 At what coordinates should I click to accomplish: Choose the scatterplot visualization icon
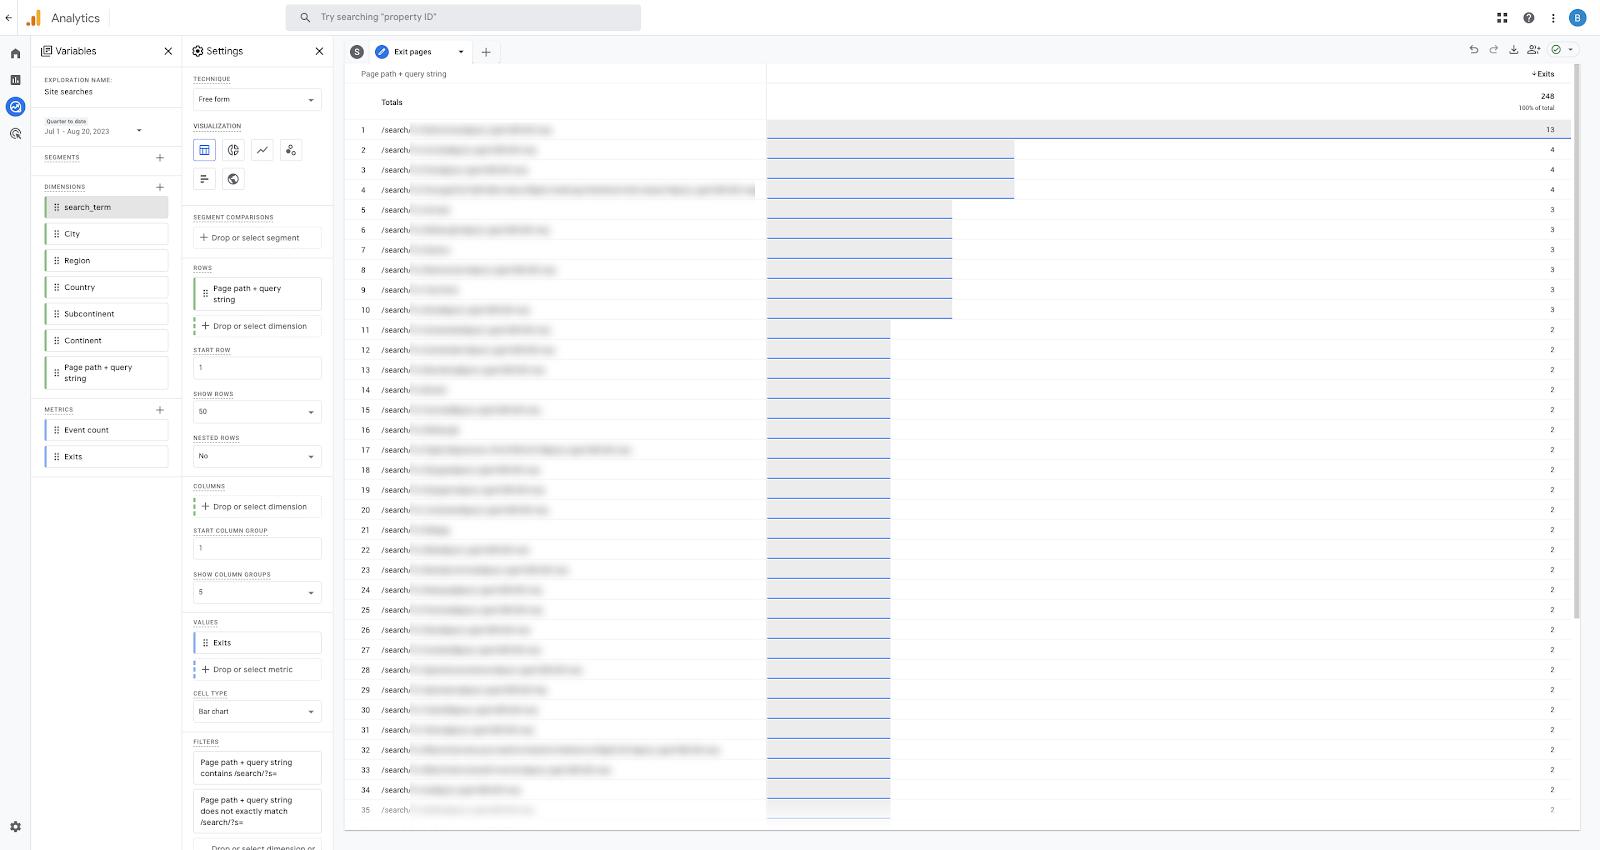(291, 150)
